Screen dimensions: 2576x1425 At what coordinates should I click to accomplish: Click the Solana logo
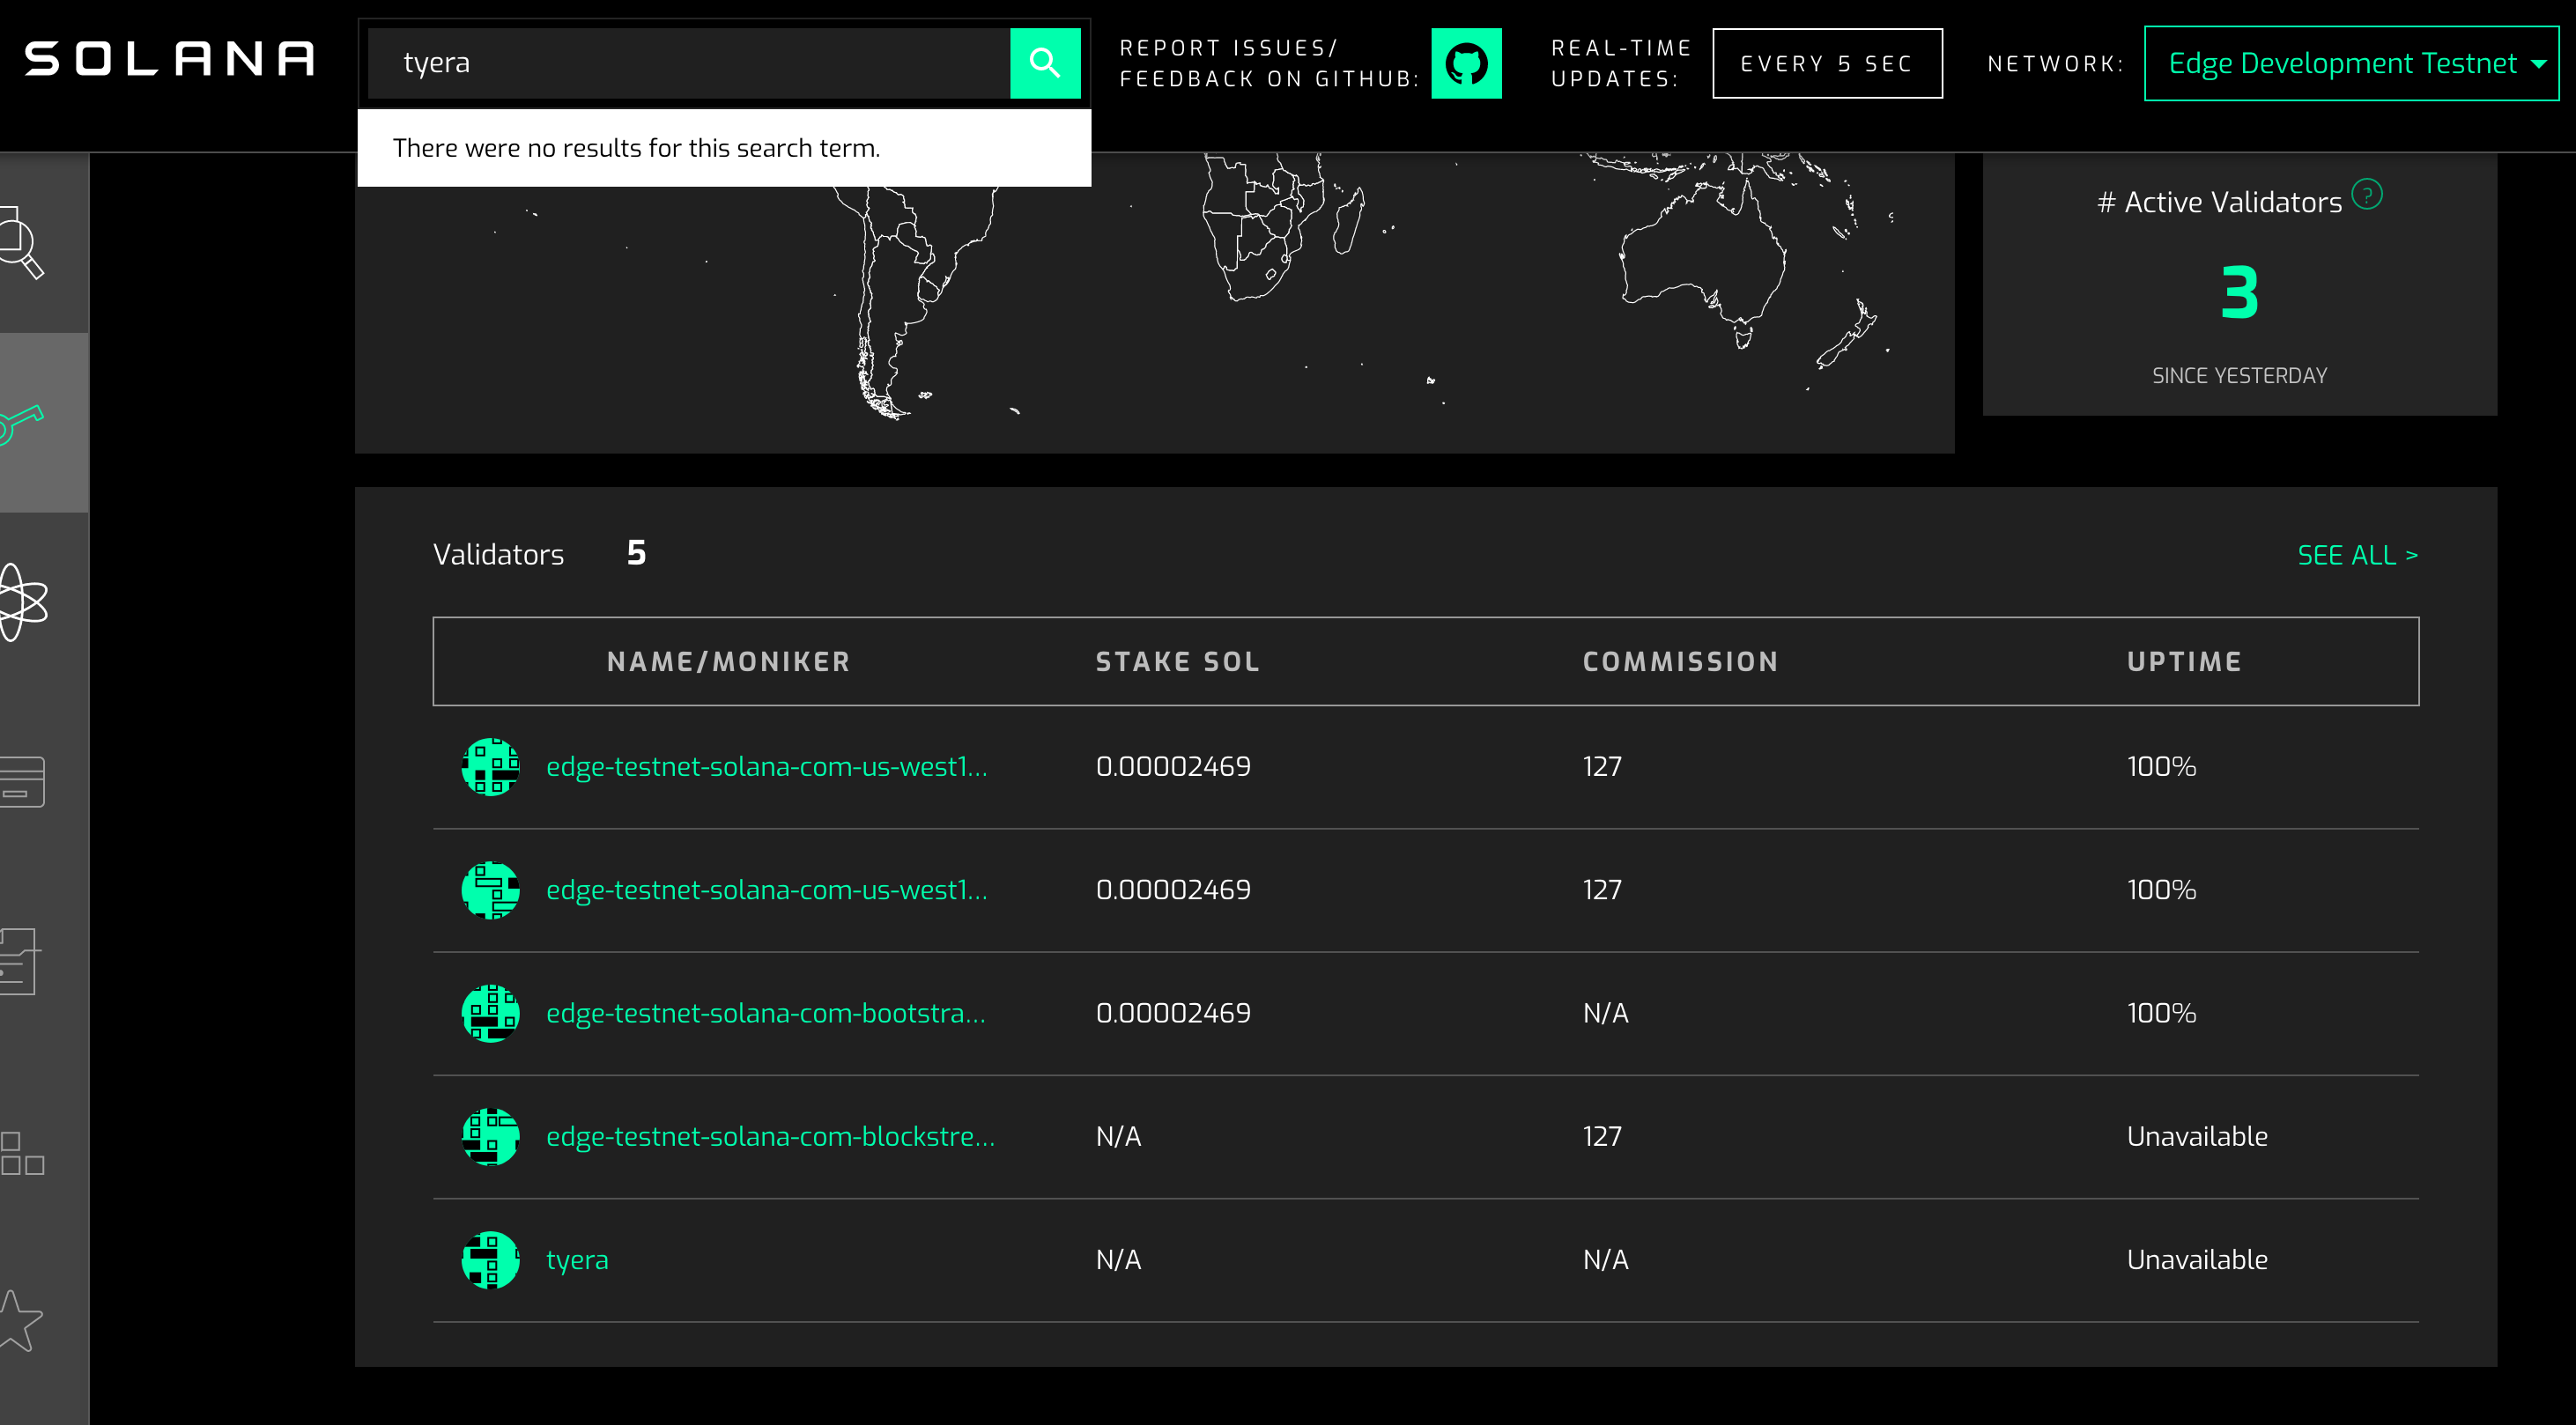[169, 59]
